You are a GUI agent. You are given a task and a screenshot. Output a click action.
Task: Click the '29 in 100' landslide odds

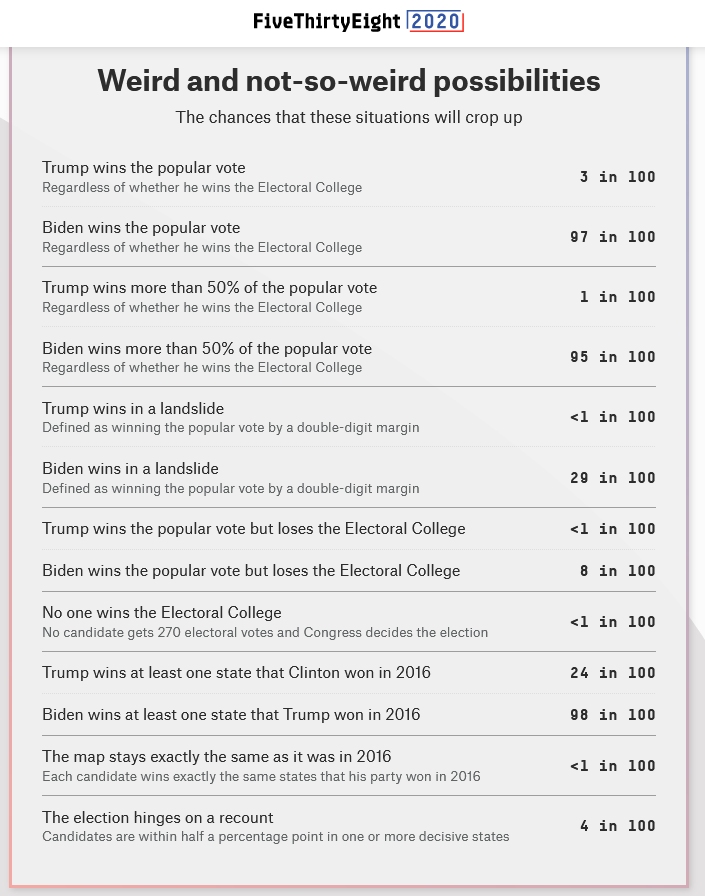coord(612,478)
